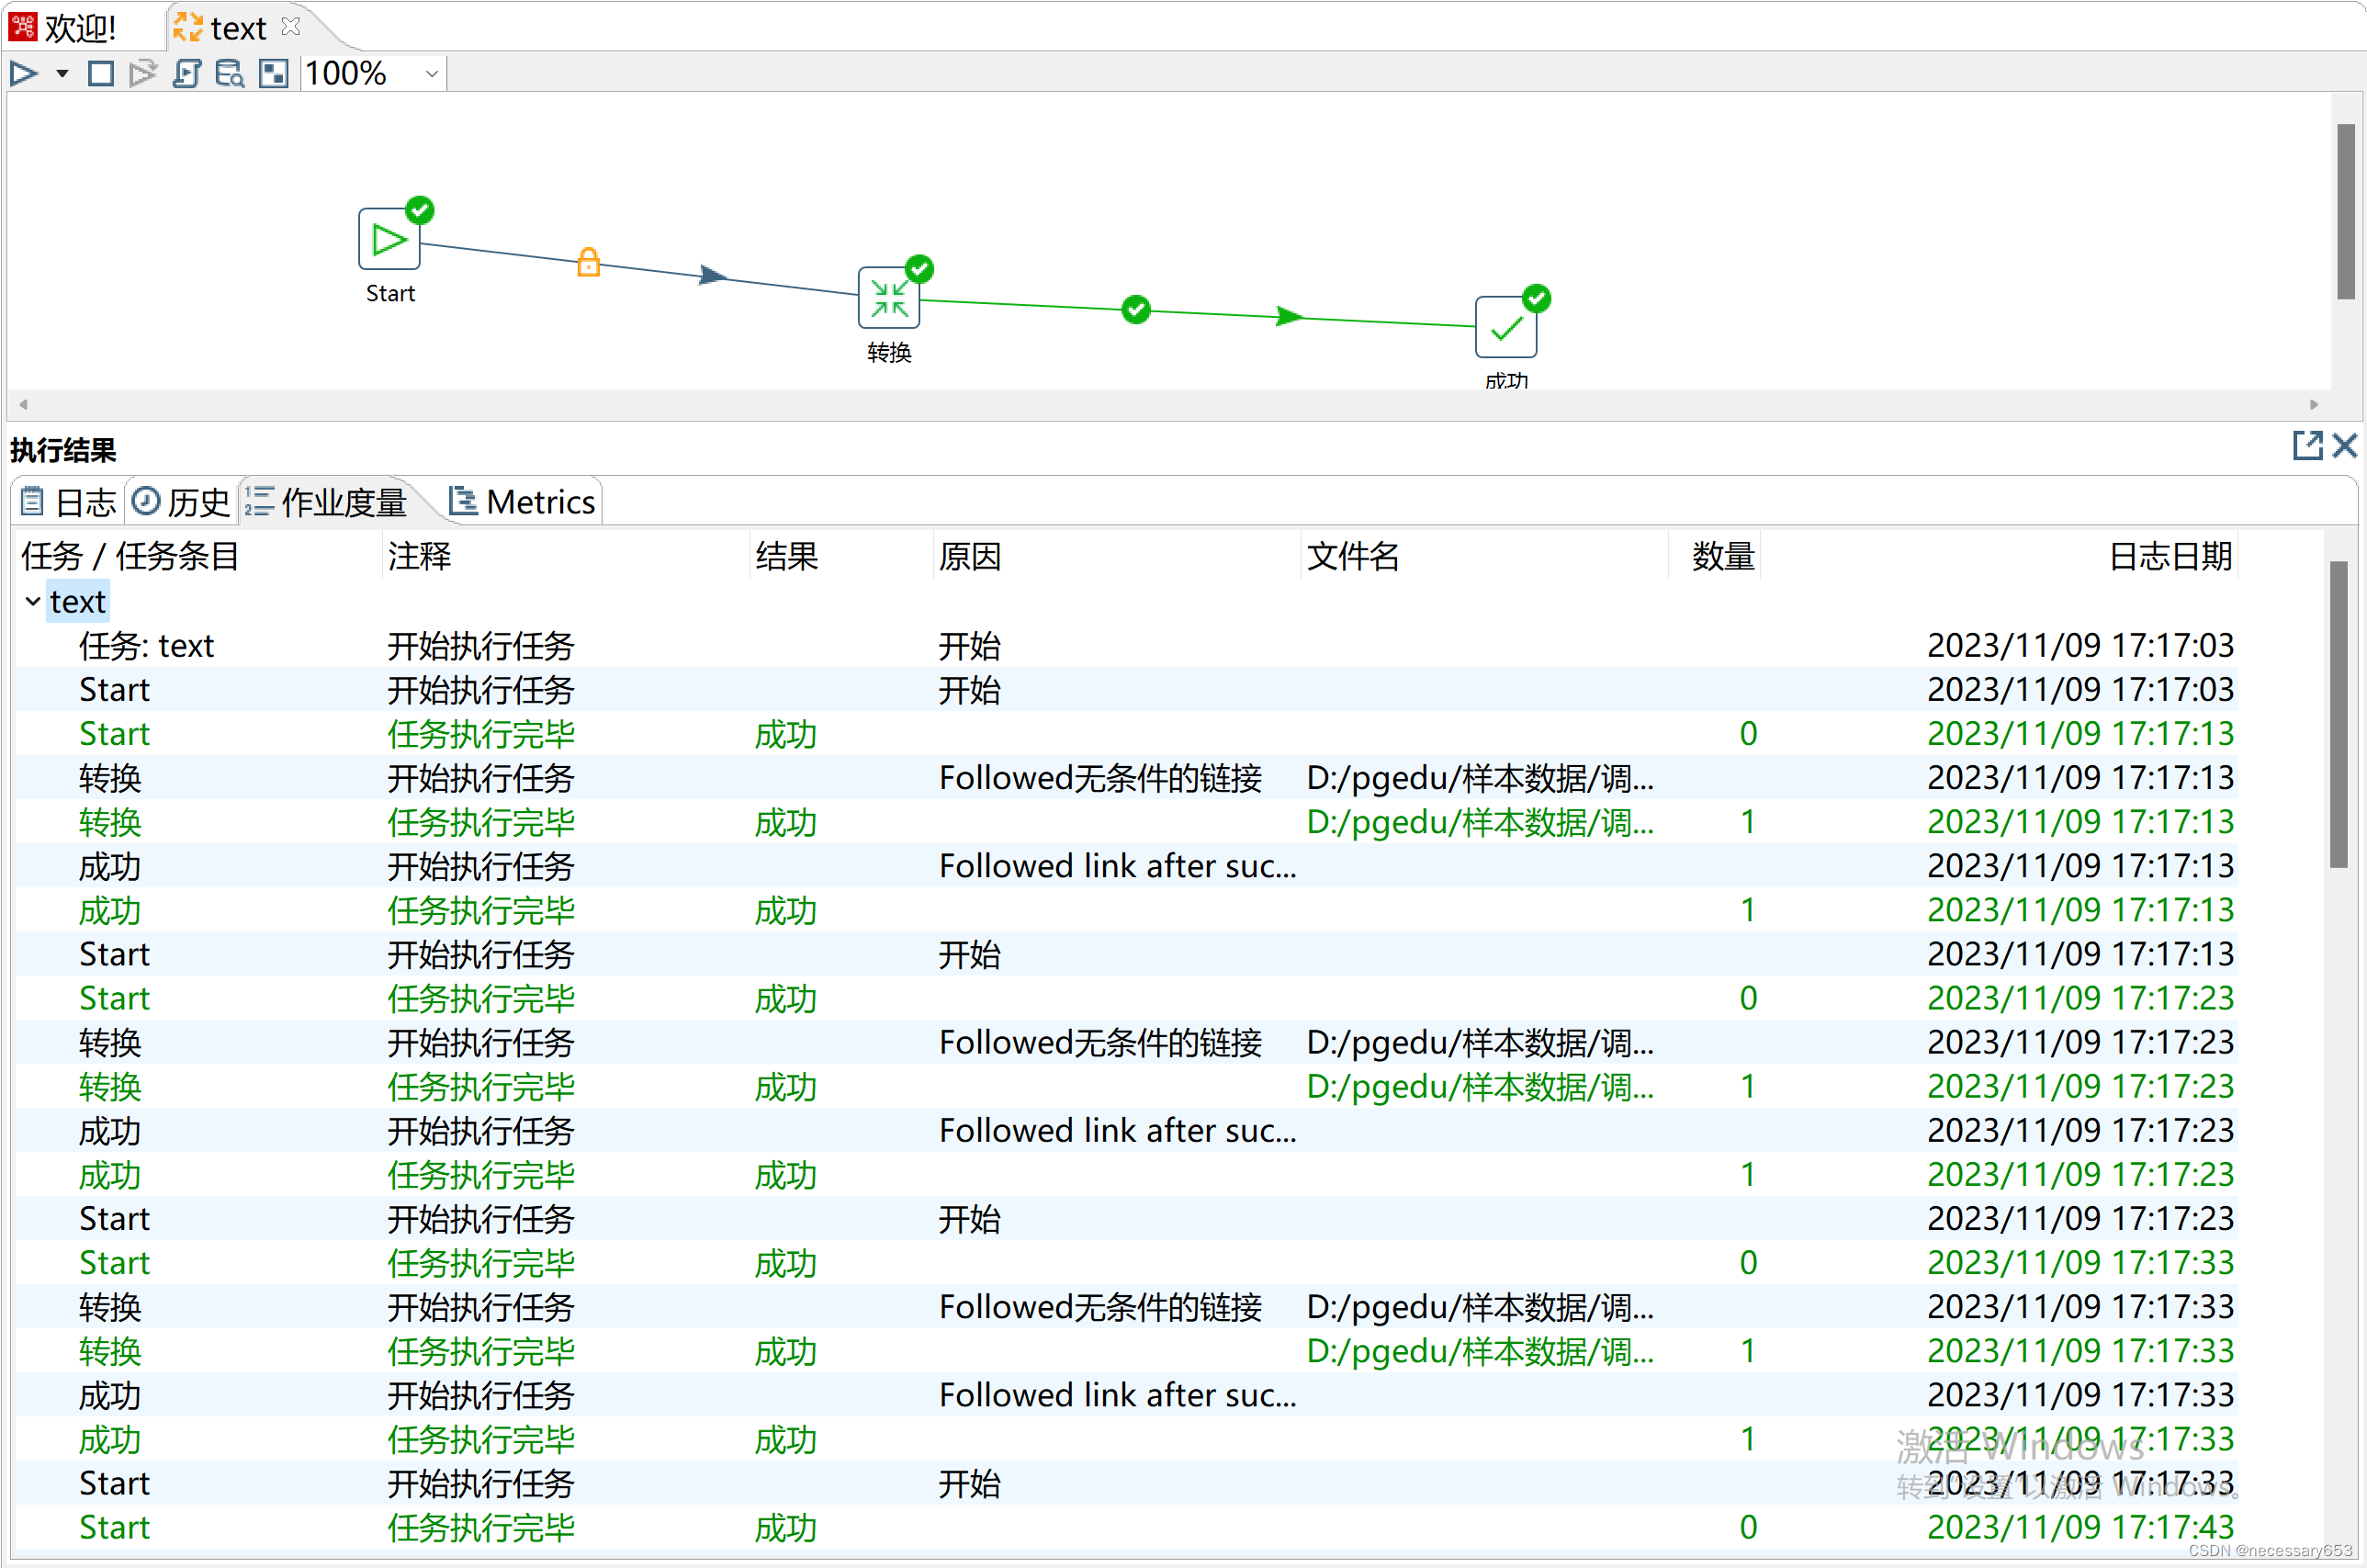Click the green checkmark on the Start node

click(x=419, y=209)
